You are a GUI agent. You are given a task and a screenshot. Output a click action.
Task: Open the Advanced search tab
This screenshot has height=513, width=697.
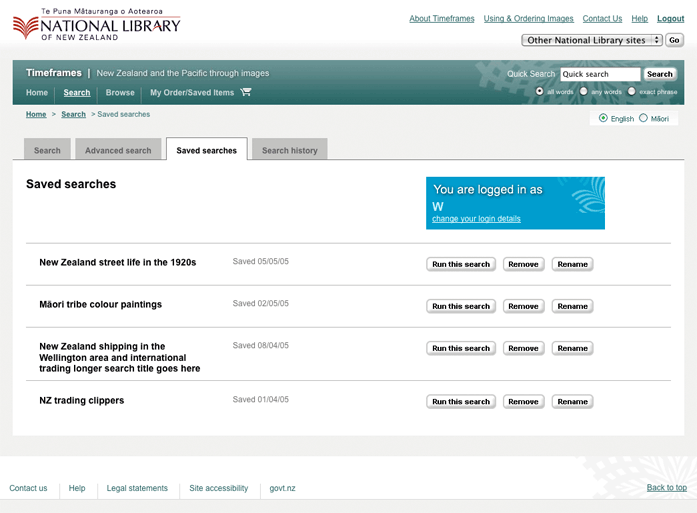(118, 150)
